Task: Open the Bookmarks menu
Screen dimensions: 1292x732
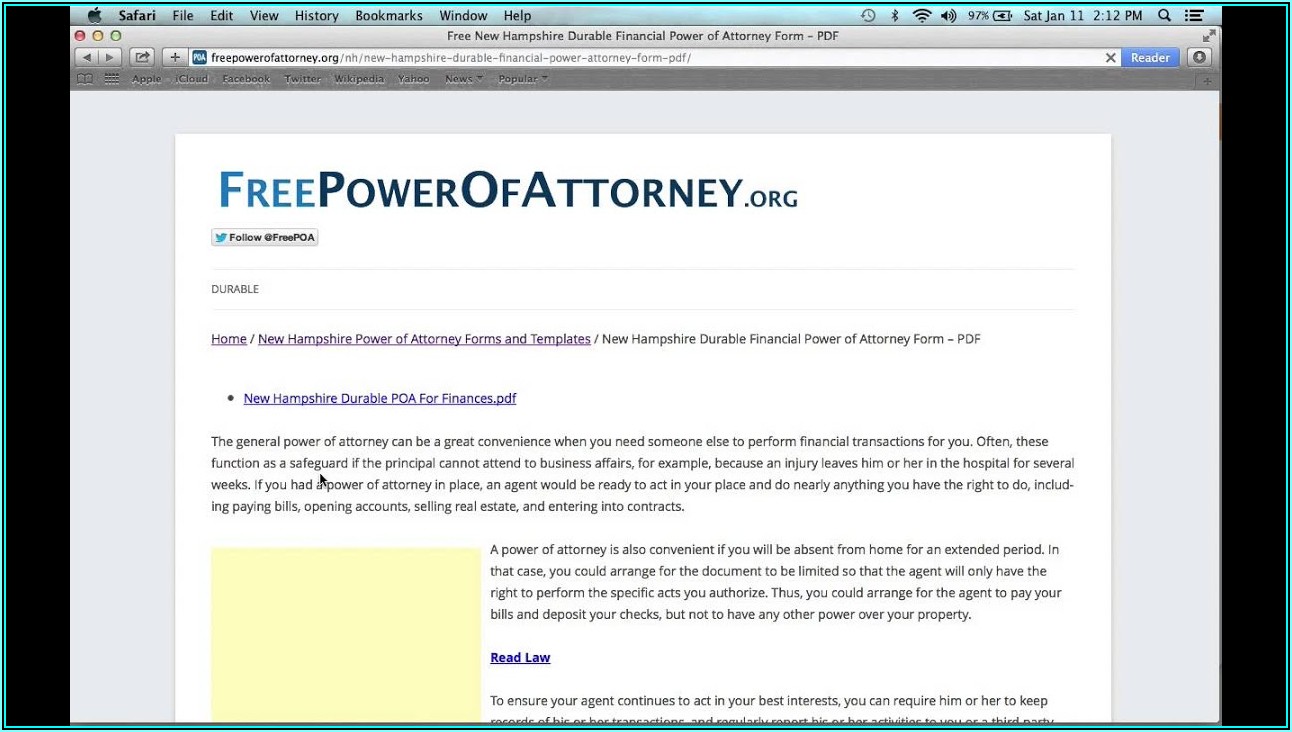Action: point(390,16)
